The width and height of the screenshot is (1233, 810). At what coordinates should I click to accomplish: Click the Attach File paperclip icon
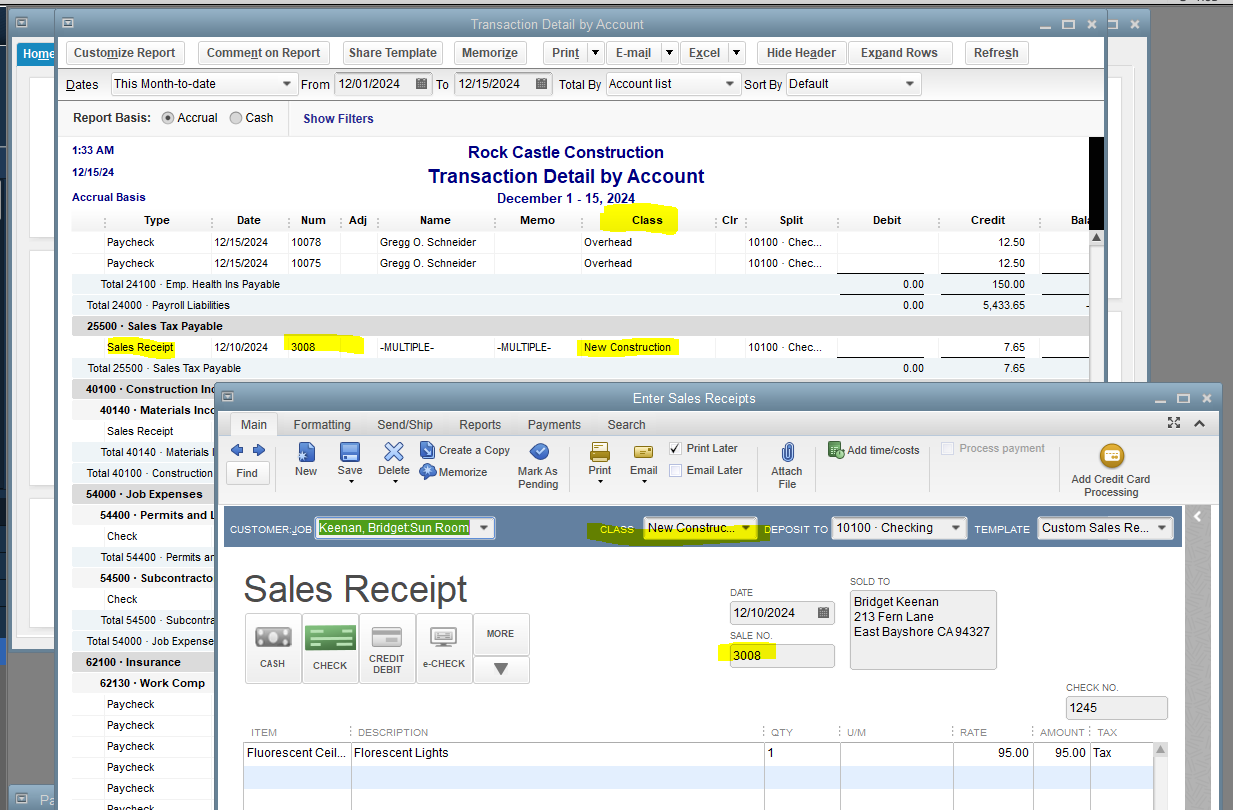pyautogui.click(x=787, y=453)
